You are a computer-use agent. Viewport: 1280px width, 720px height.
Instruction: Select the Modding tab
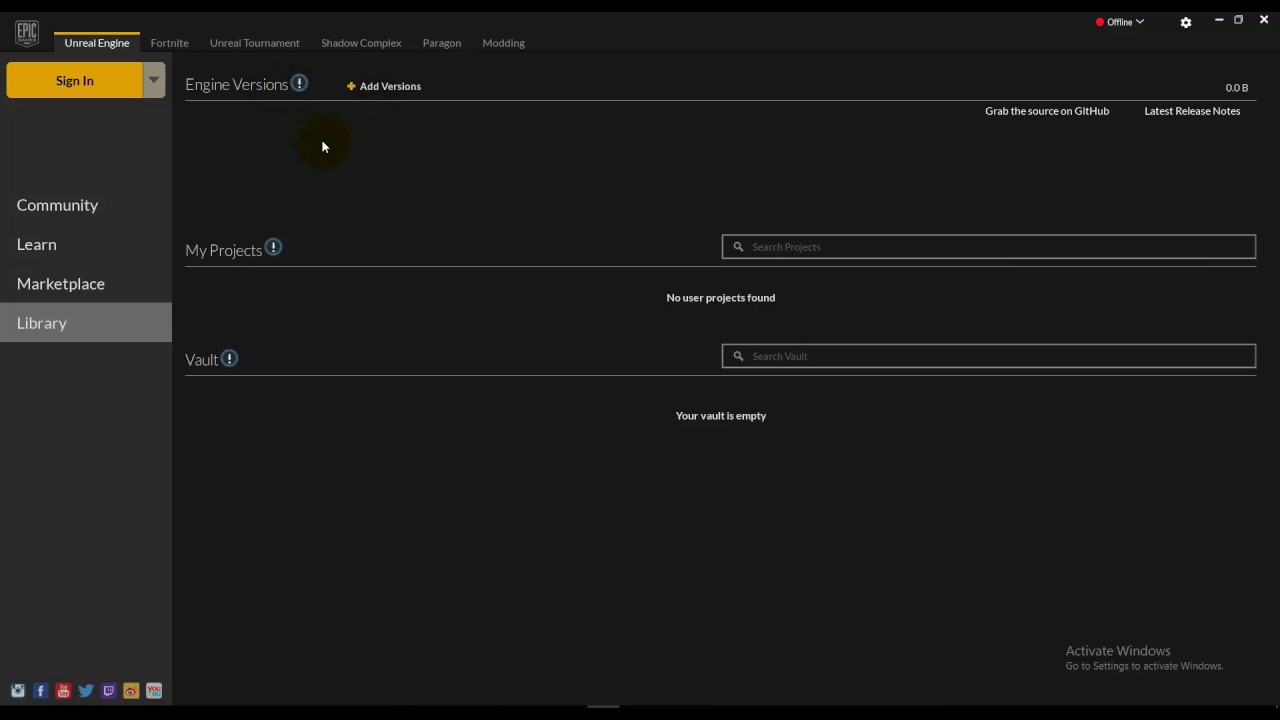(x=503, y=43)
